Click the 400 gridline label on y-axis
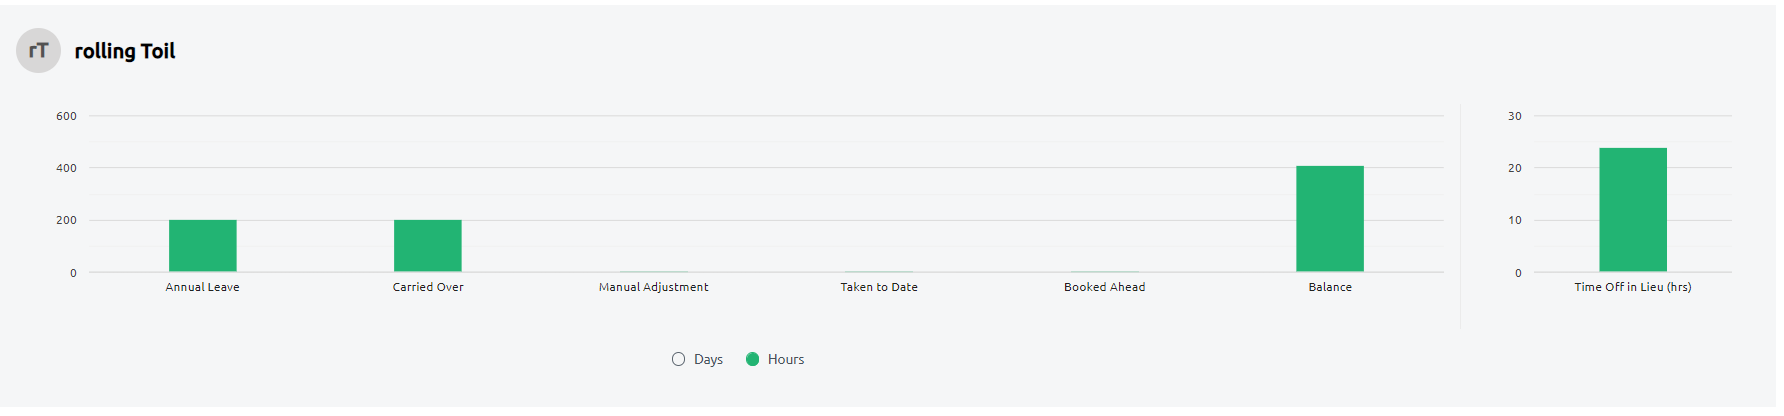1784x416 pixels. [66, 168]
